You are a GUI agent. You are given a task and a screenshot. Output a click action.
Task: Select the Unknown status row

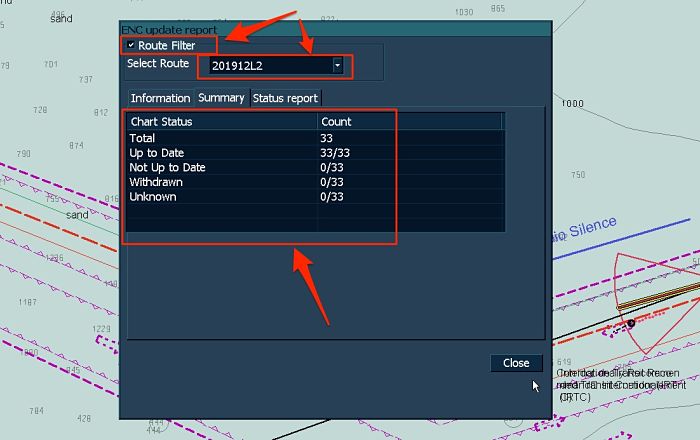pyautogui.click(x=220, y=198)
